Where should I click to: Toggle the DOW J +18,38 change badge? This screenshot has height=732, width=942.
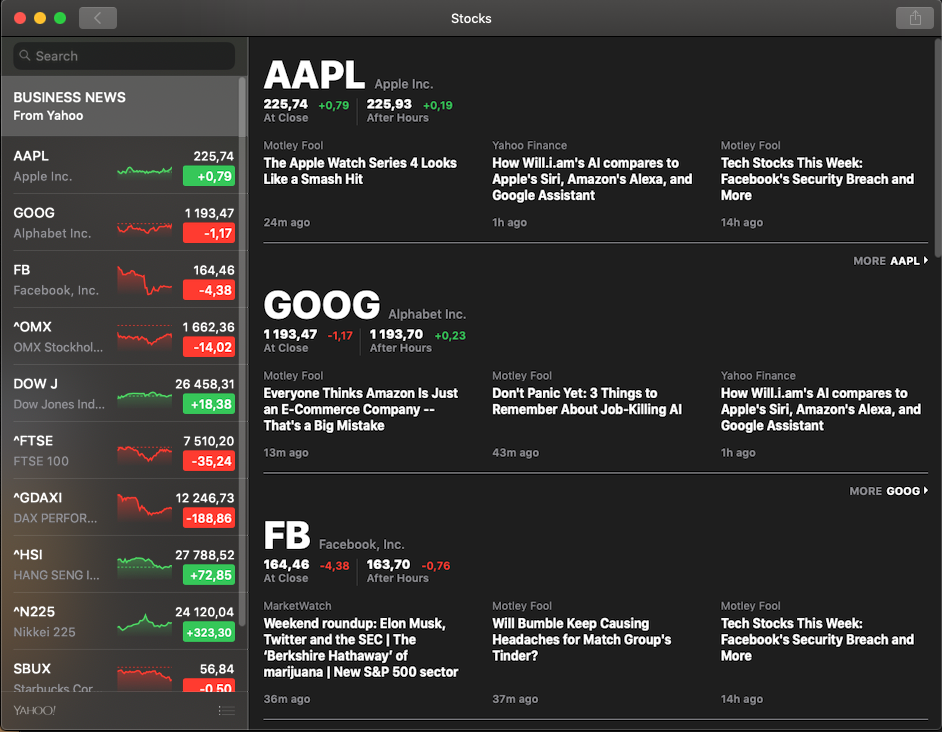coord(209,404)
